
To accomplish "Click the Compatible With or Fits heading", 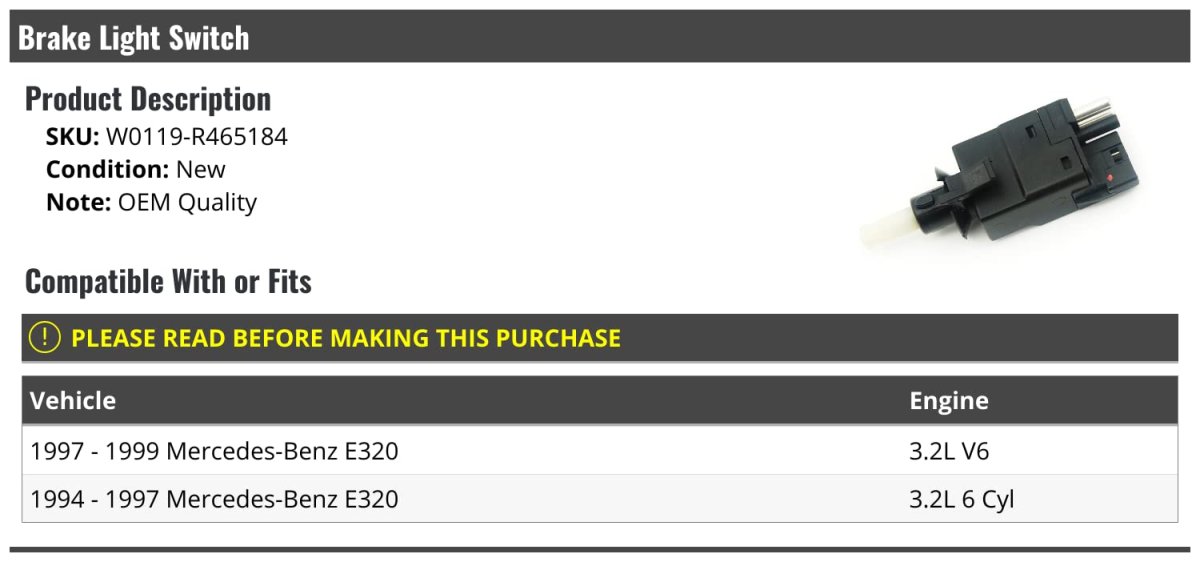I will click(x=168, y=282).
